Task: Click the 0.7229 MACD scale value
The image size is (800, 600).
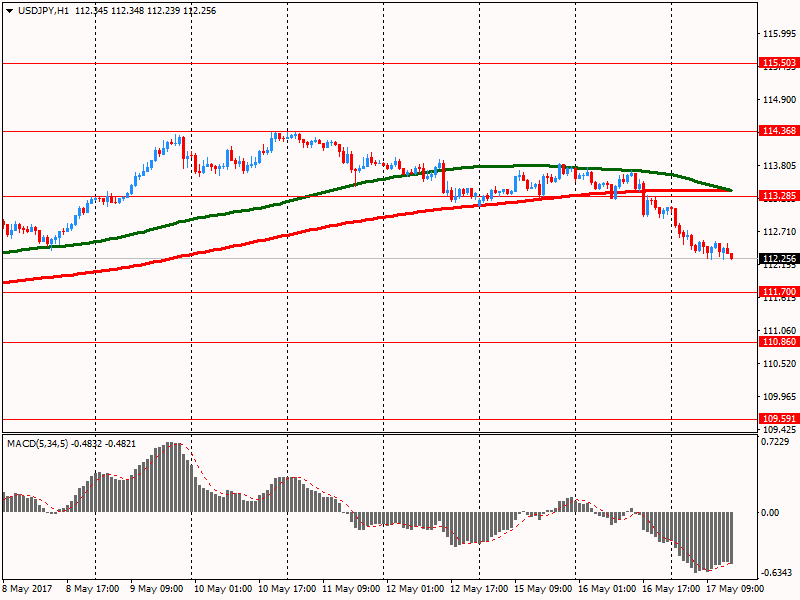Action: (x=774, y=442)
